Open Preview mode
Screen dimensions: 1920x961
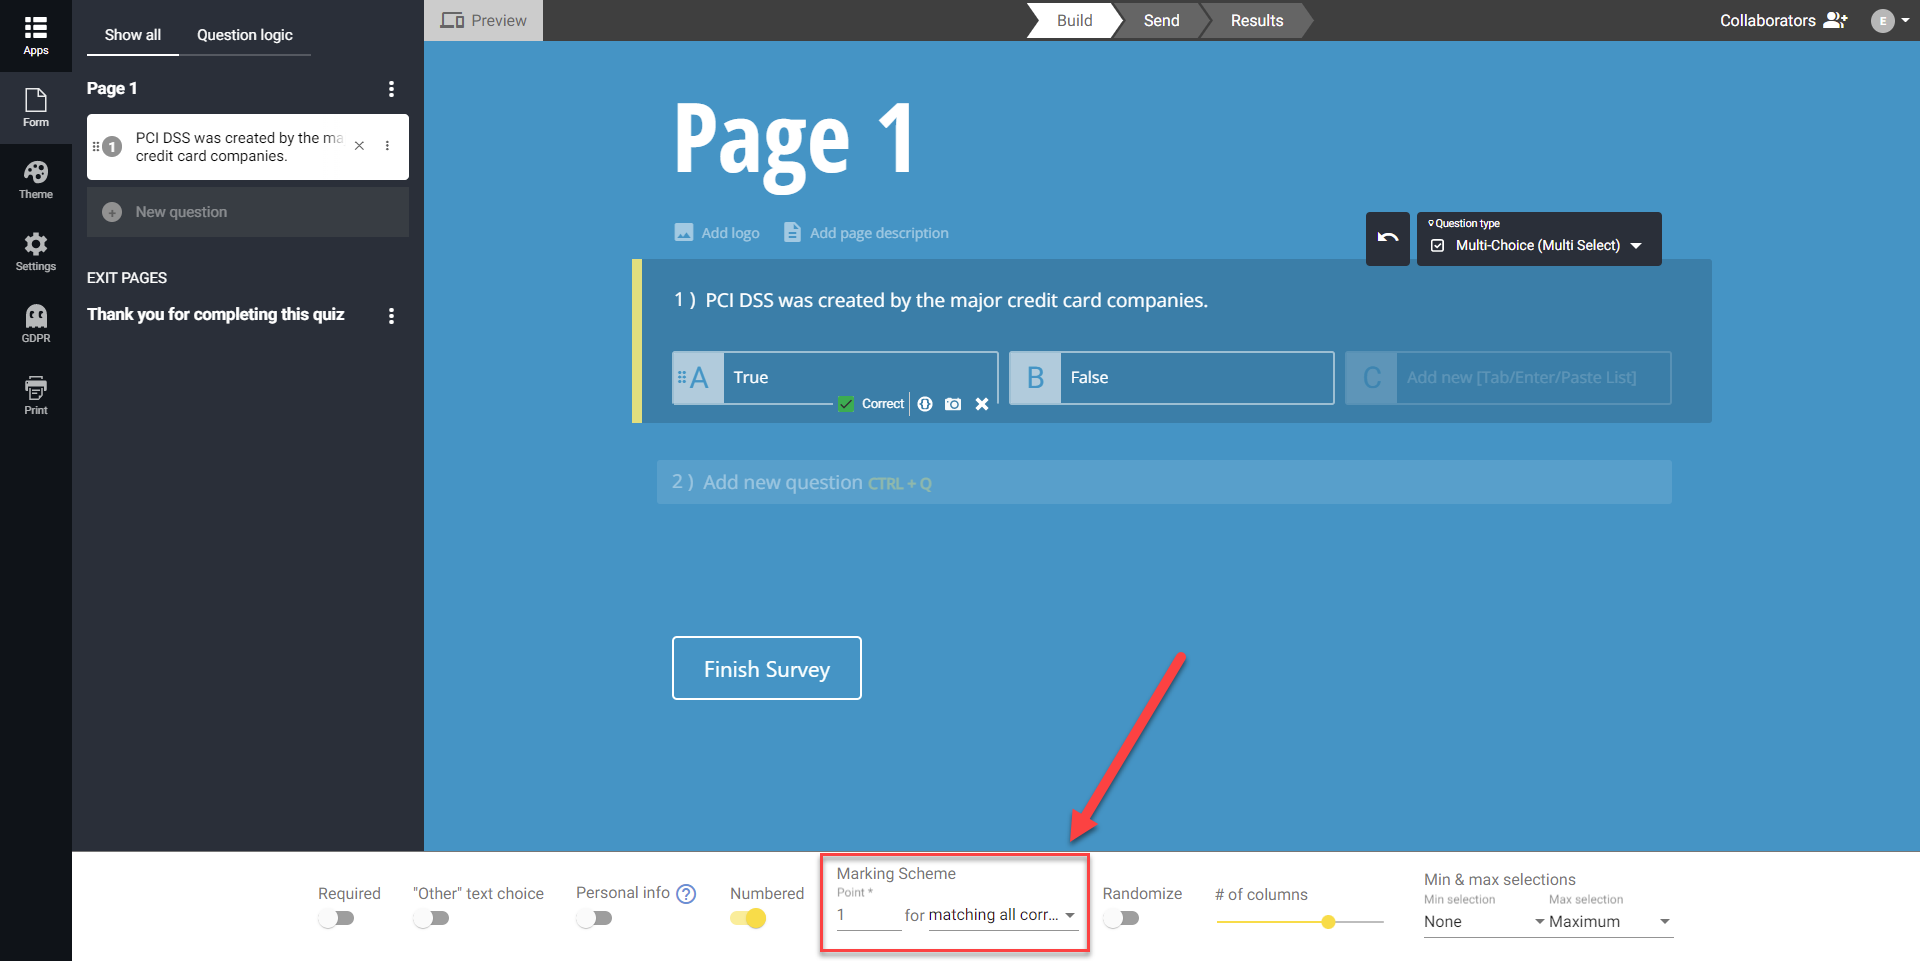point(484,20)
